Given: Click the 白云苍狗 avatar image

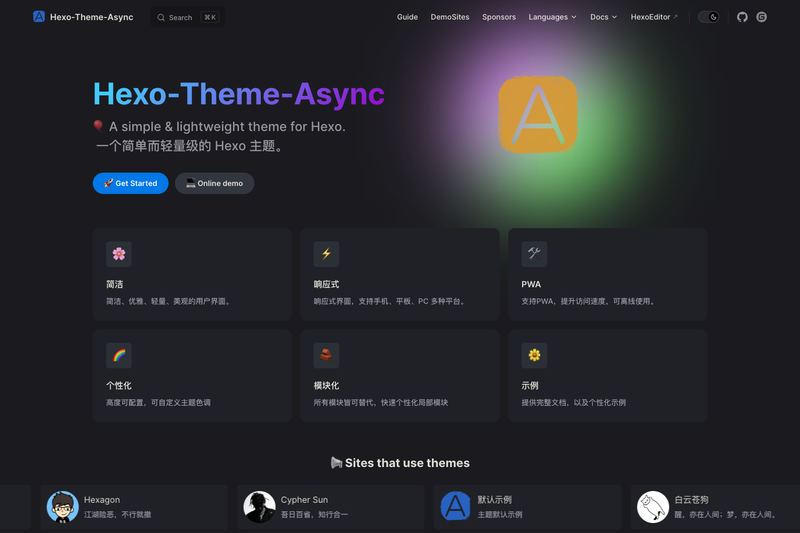Looking at the screenshot, I should point(653,507).
